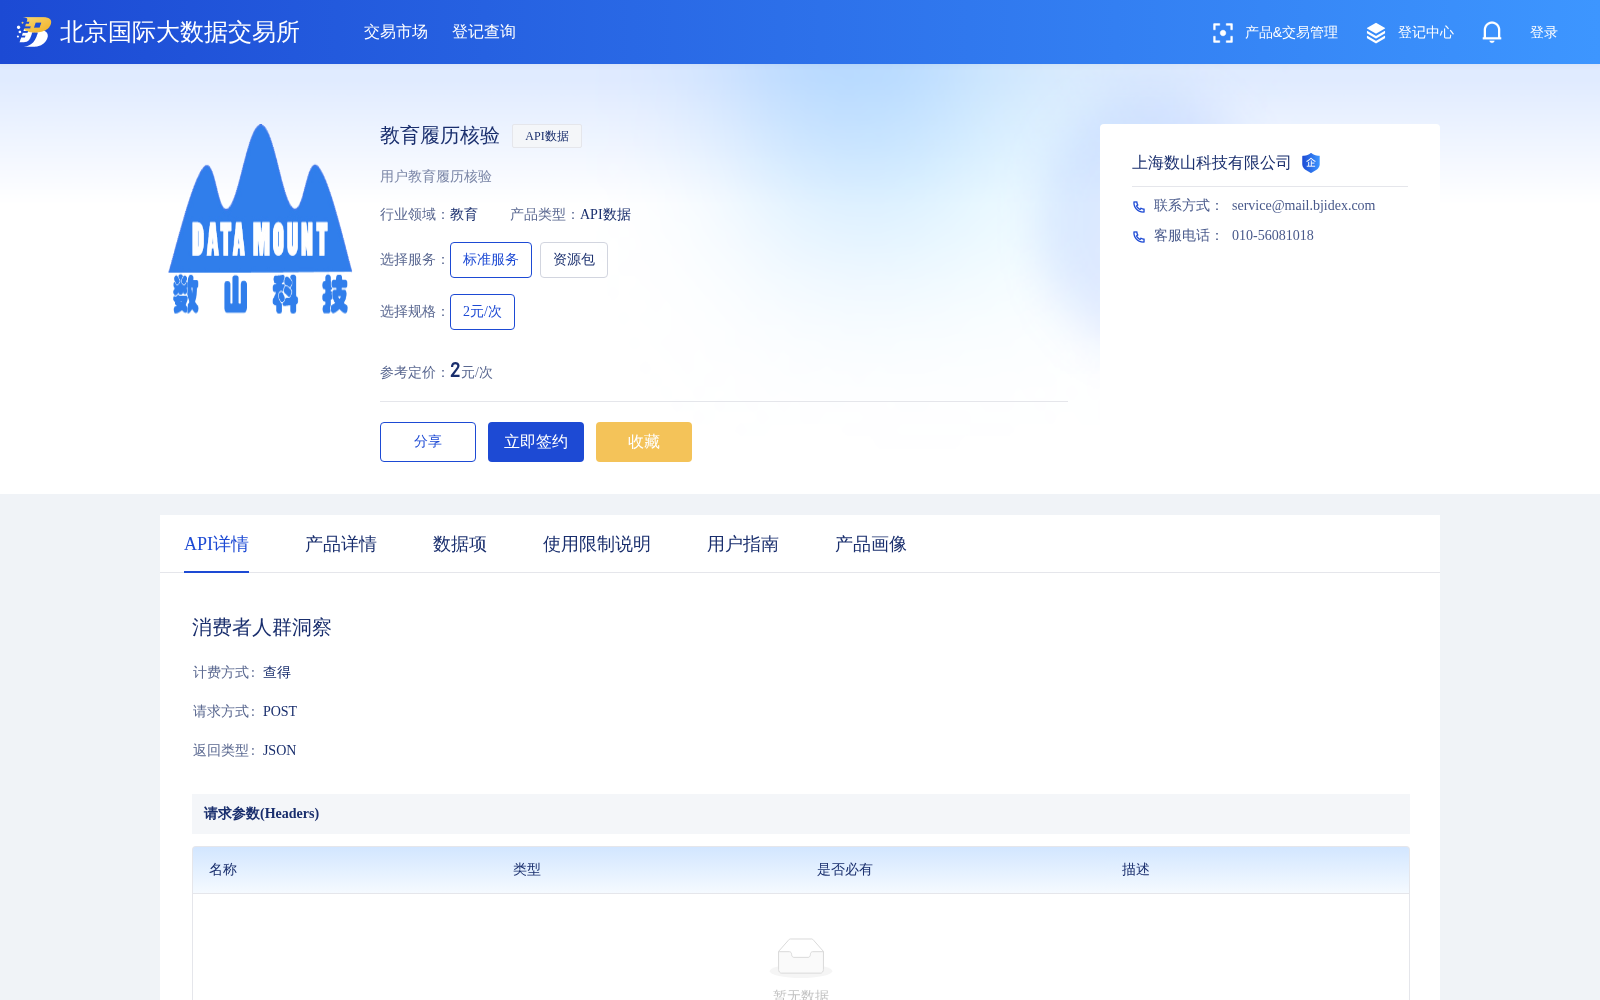Click phone number 010-56081018
Viewport: 1600px width, 1000px height.
point(1273,236)
